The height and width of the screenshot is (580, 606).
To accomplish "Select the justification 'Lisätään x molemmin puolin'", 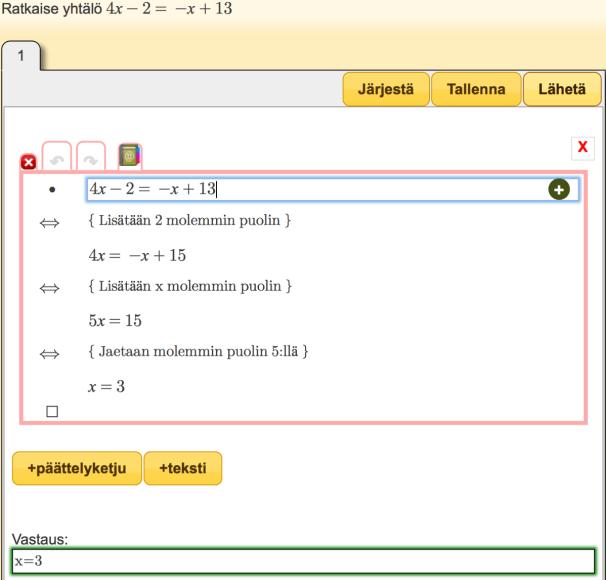I will 190,286.
